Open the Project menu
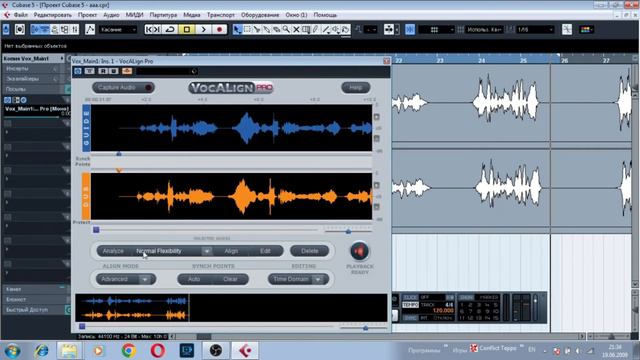This screenshot has width=640, height=360. pos(87,15)
